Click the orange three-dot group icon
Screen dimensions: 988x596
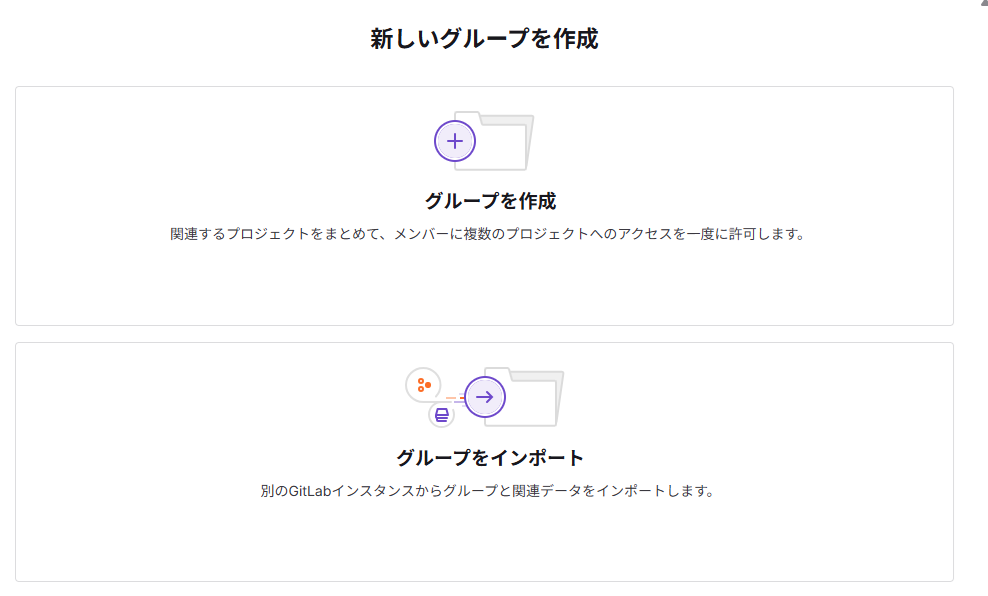point(423,384)
